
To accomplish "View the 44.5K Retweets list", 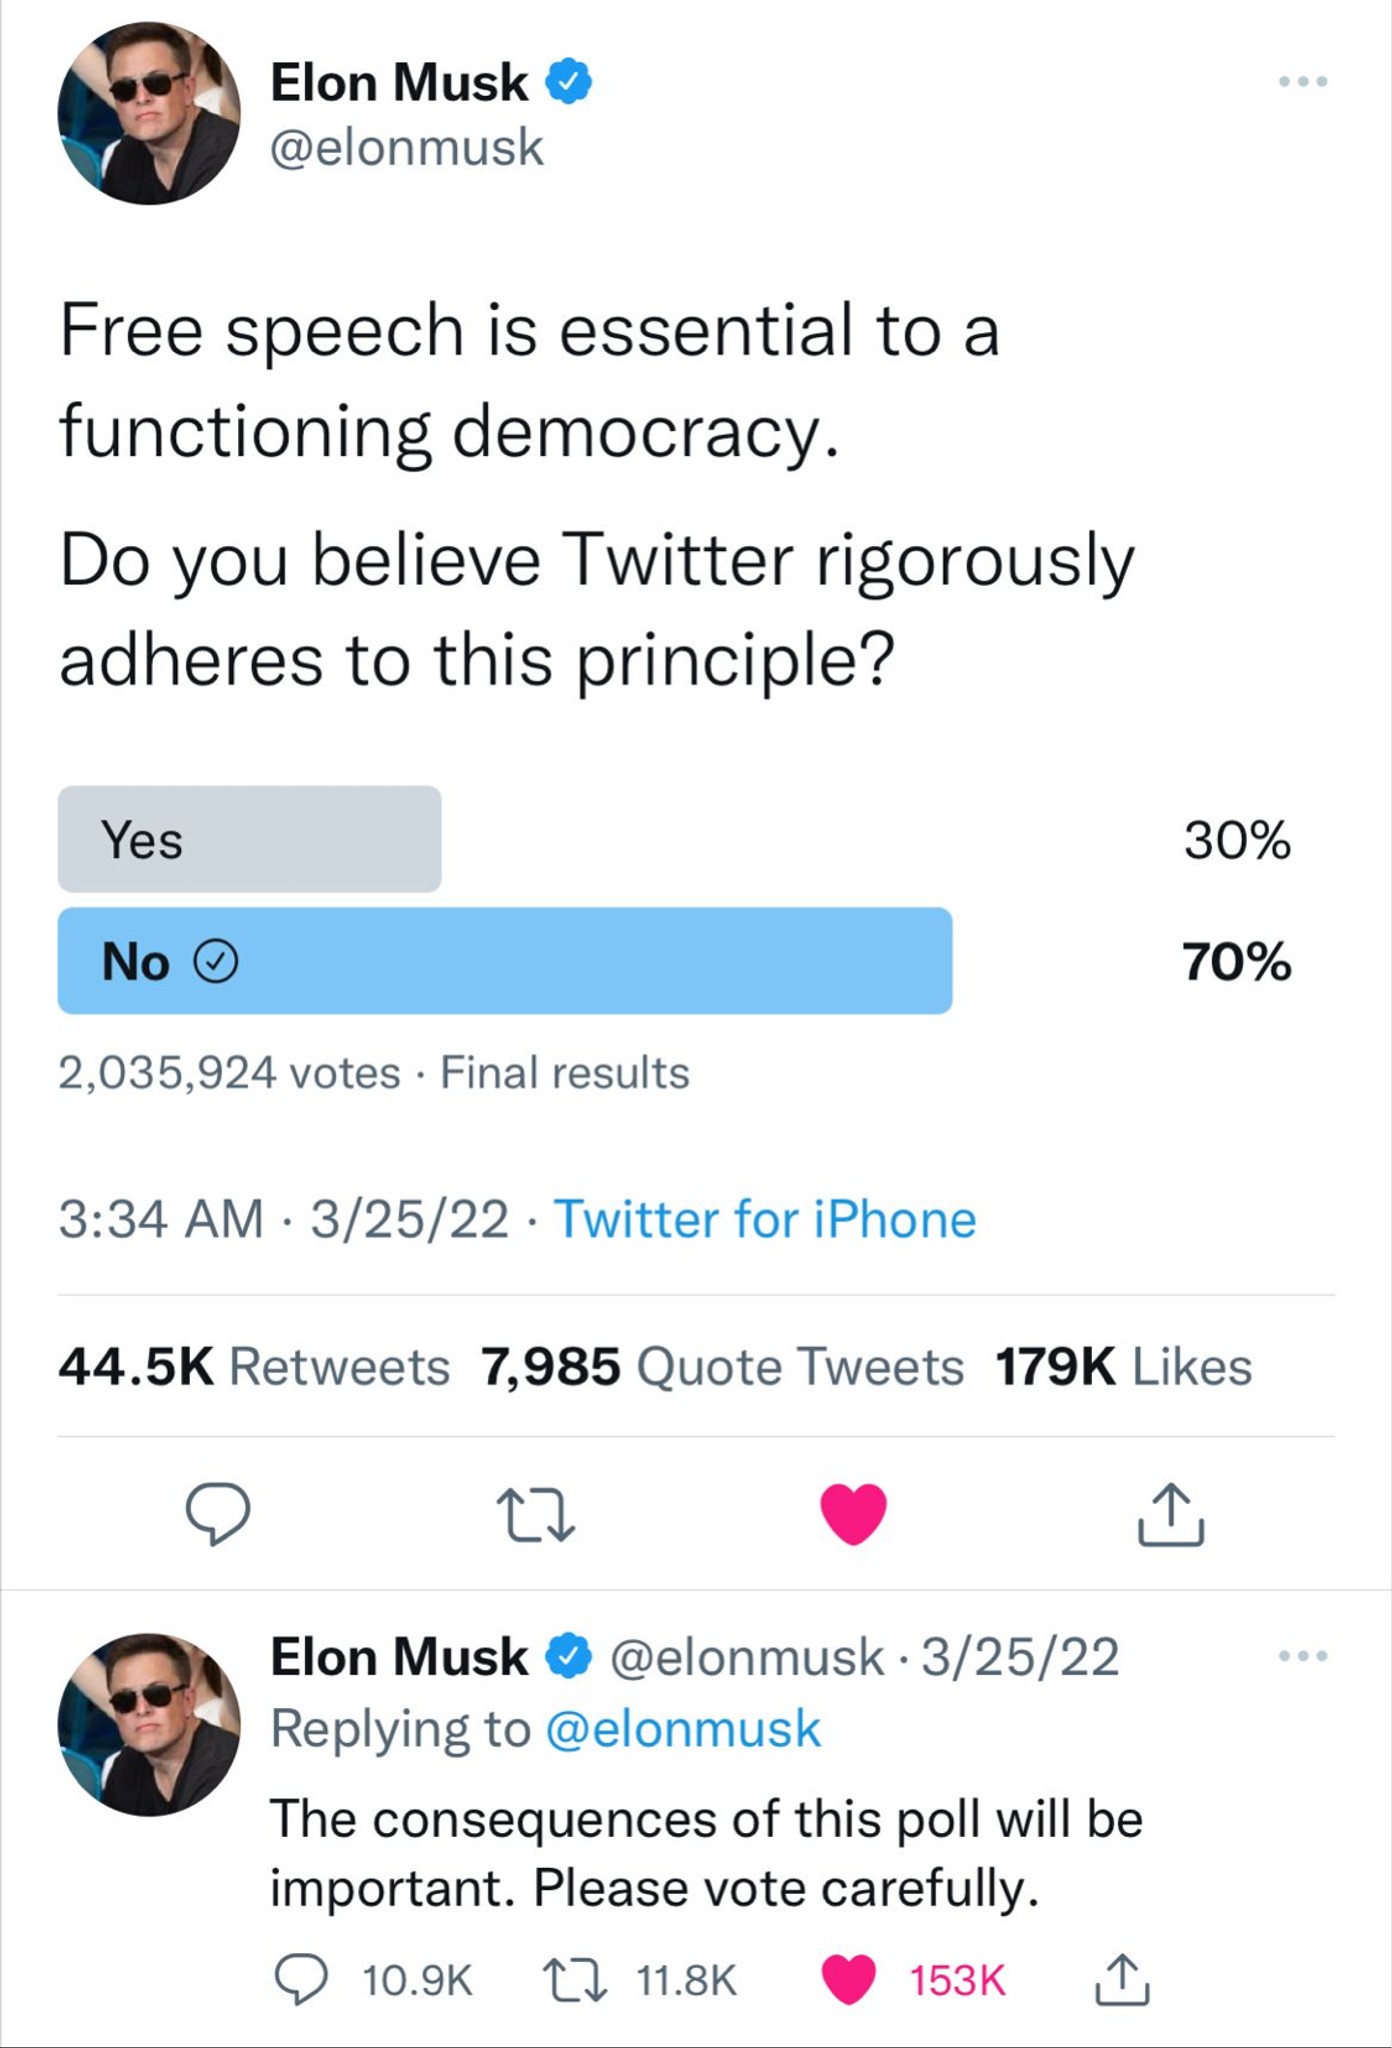I will tap(254, 1366).
